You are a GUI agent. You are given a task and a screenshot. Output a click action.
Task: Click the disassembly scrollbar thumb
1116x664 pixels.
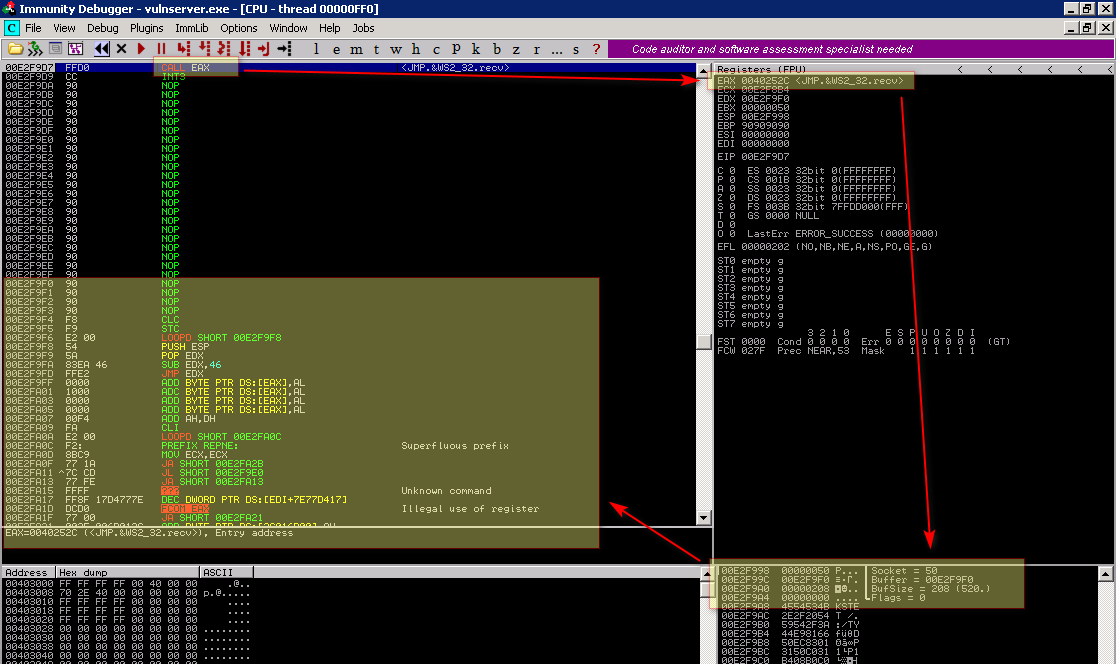pyautogui.click(x=704, y=342)
